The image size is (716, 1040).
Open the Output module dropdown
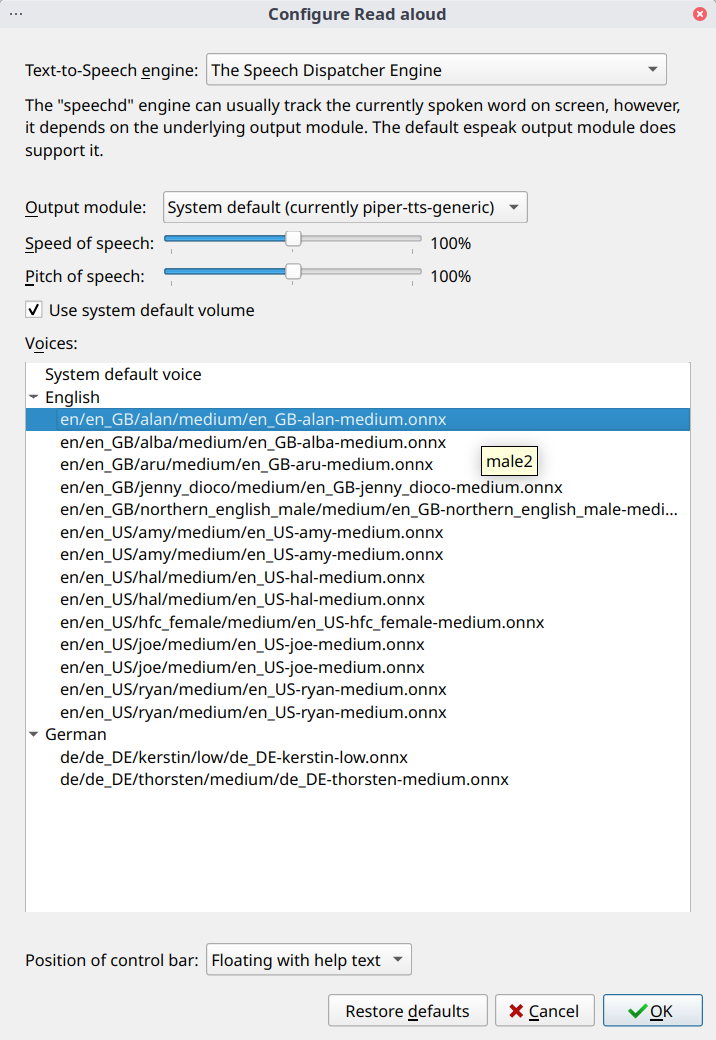(x=345, y=208)
